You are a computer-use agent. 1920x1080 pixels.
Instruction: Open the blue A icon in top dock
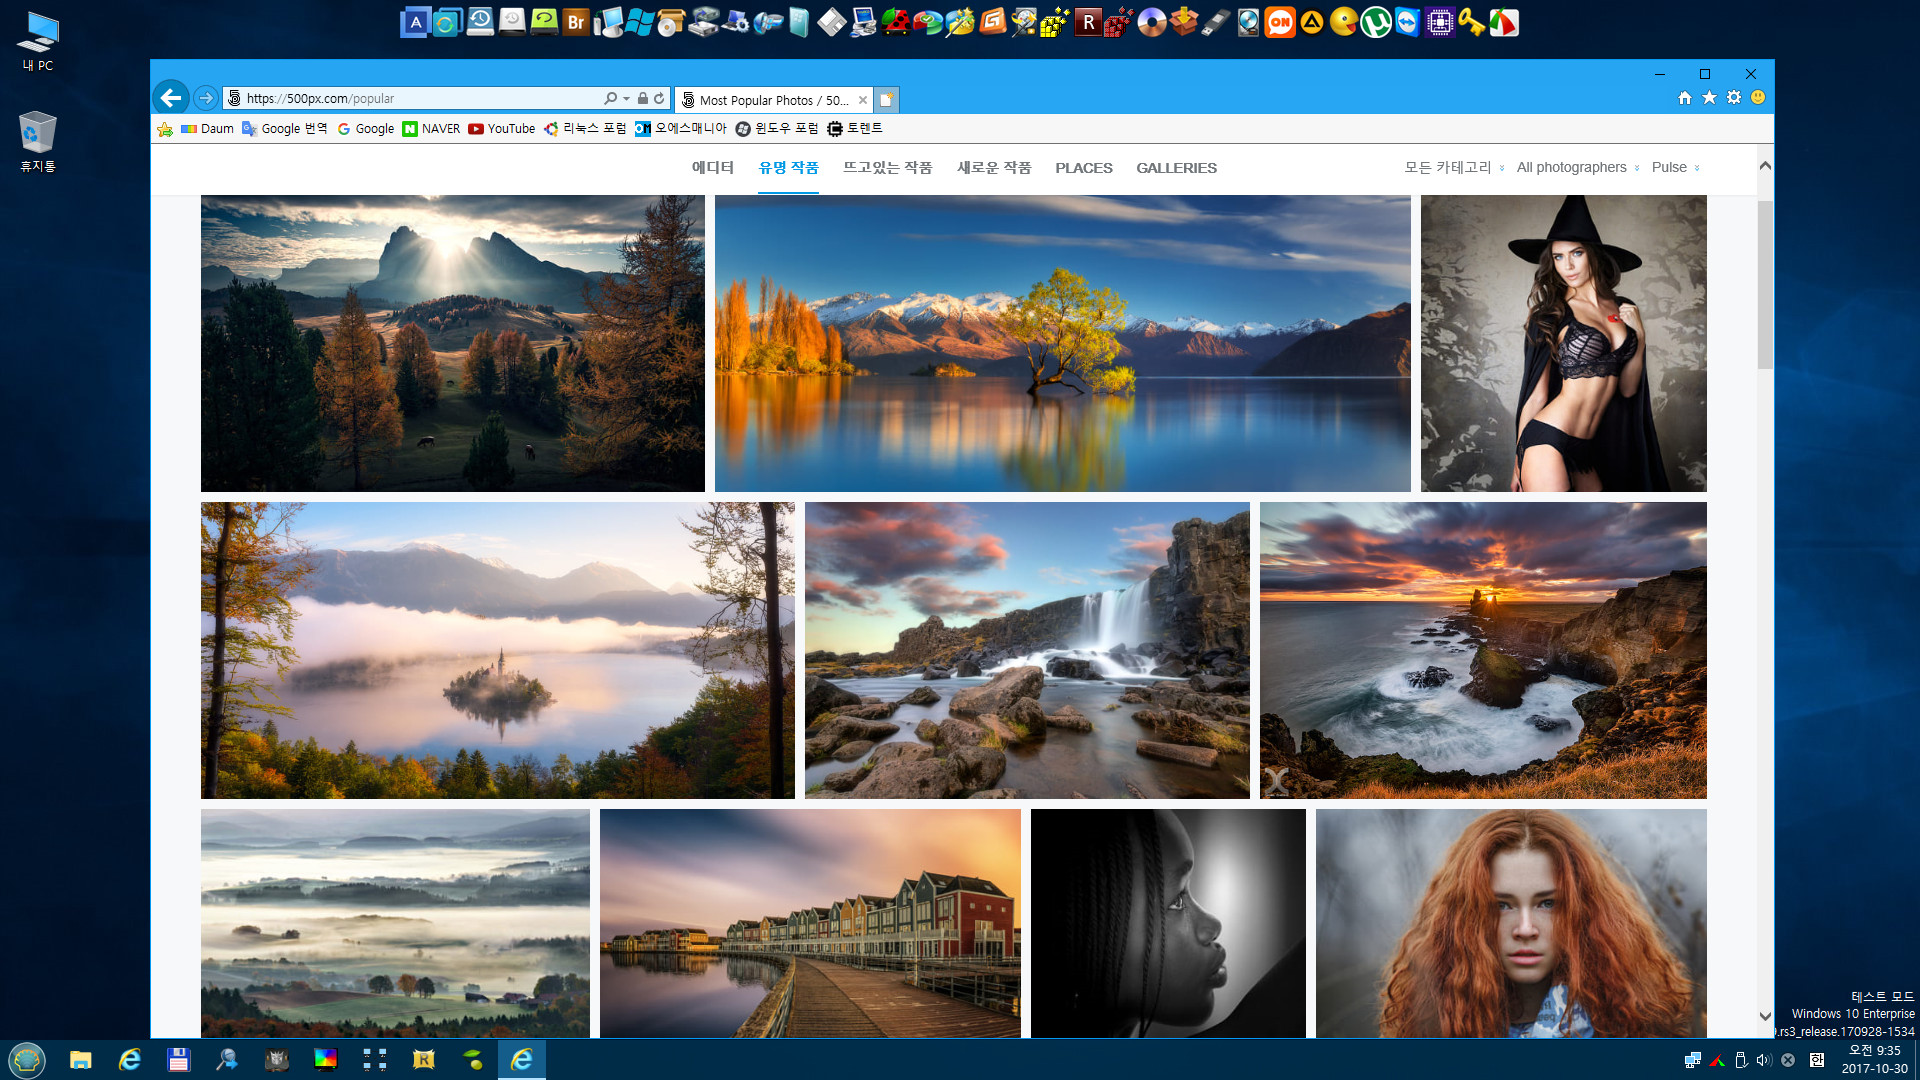click(x=416, y=22)
